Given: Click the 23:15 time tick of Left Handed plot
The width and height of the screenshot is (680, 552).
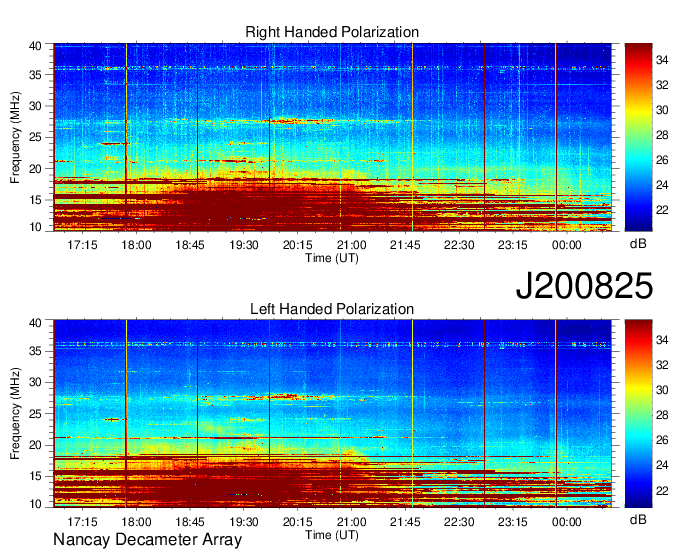Looking at the screenshot, I should point(513,522).
